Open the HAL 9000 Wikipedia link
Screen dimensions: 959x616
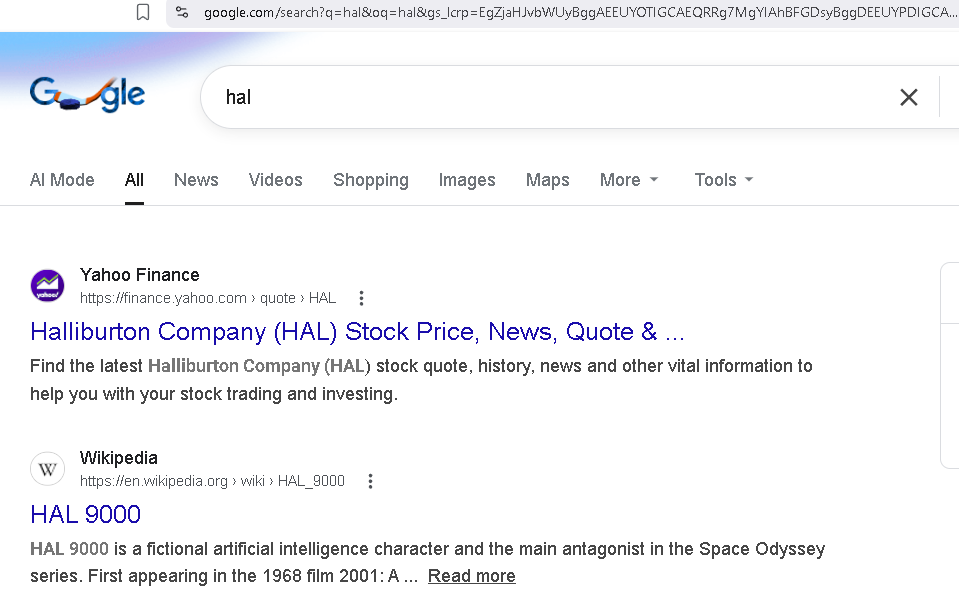pyautogui.click(x=85, y=514)
